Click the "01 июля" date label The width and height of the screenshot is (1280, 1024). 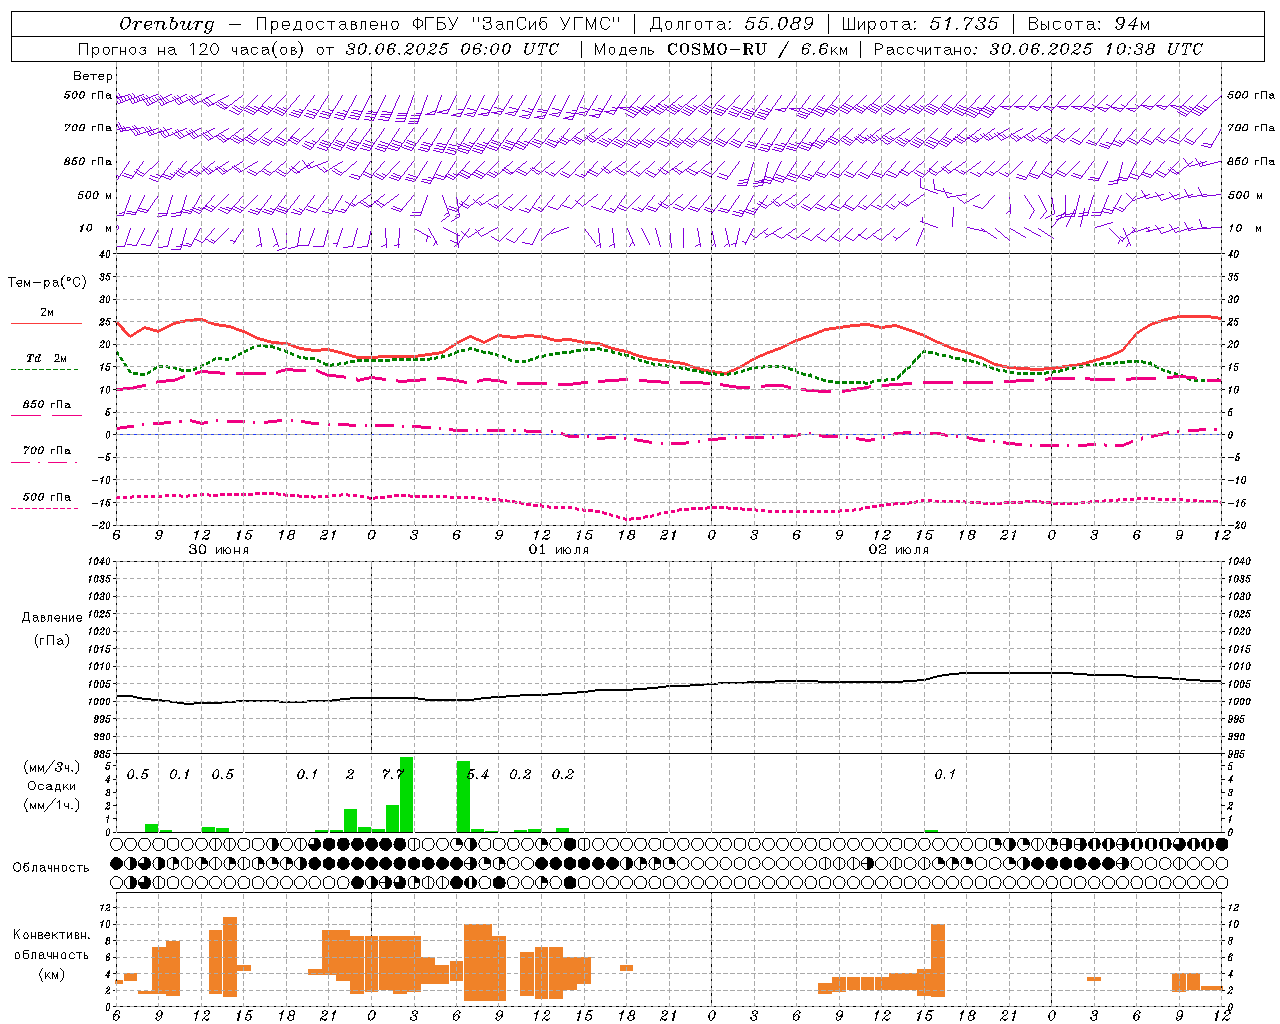(559, 550)
